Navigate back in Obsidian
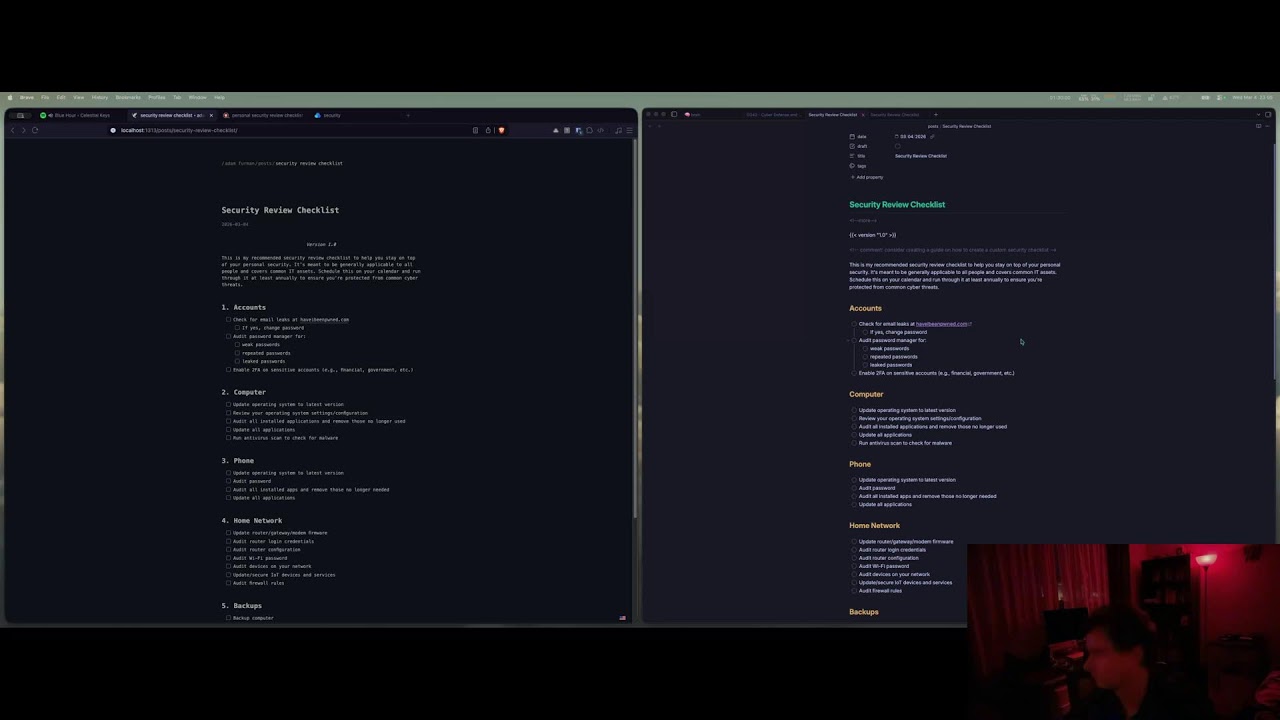This screenshot has width=1280, height=720. coord(650,126)
